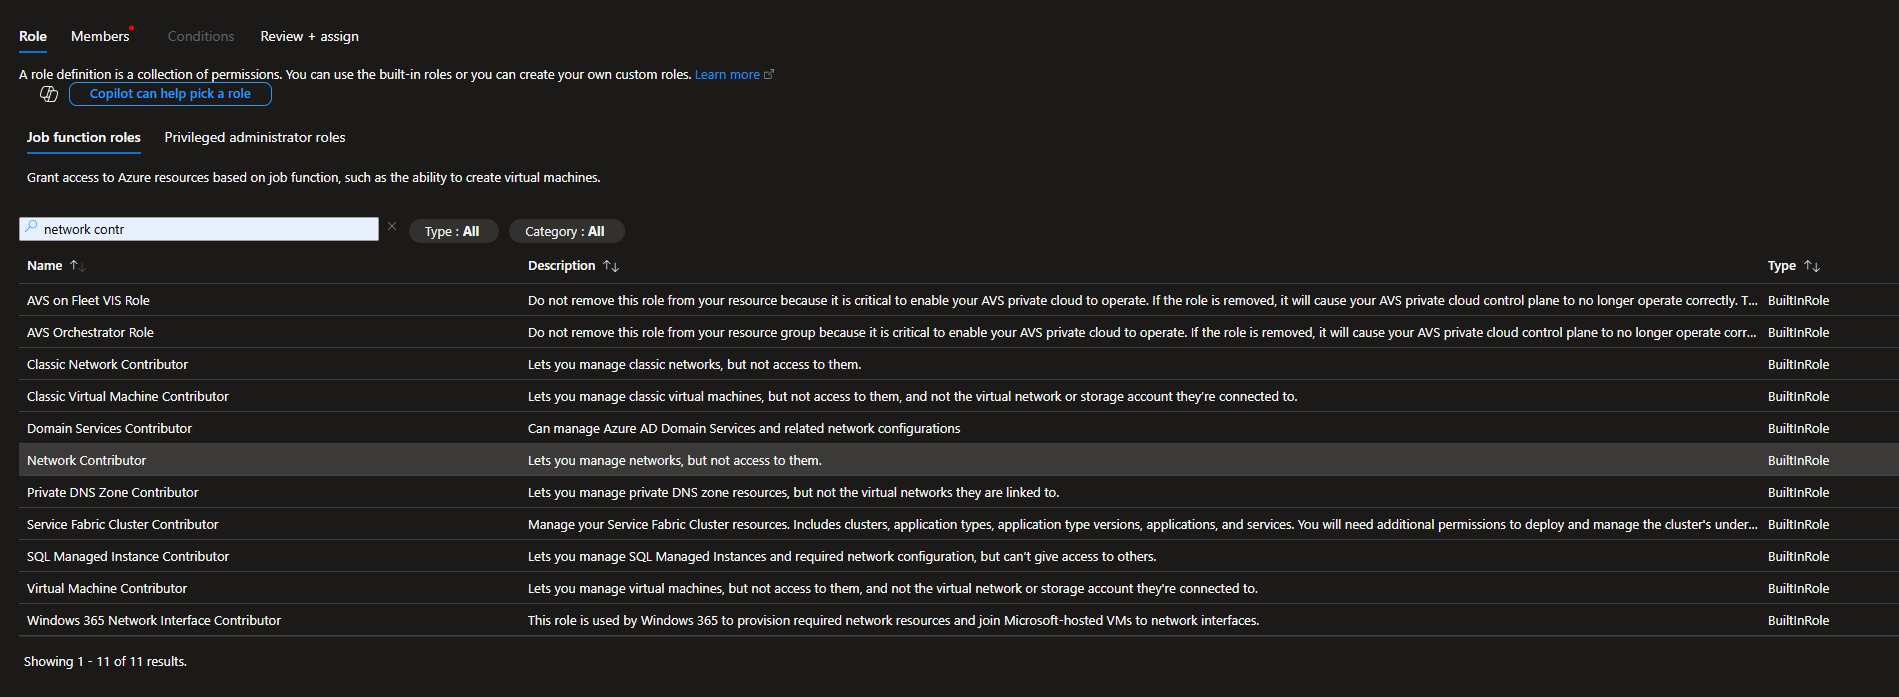Click the Copilot icon beside role picker

point(48,94)
